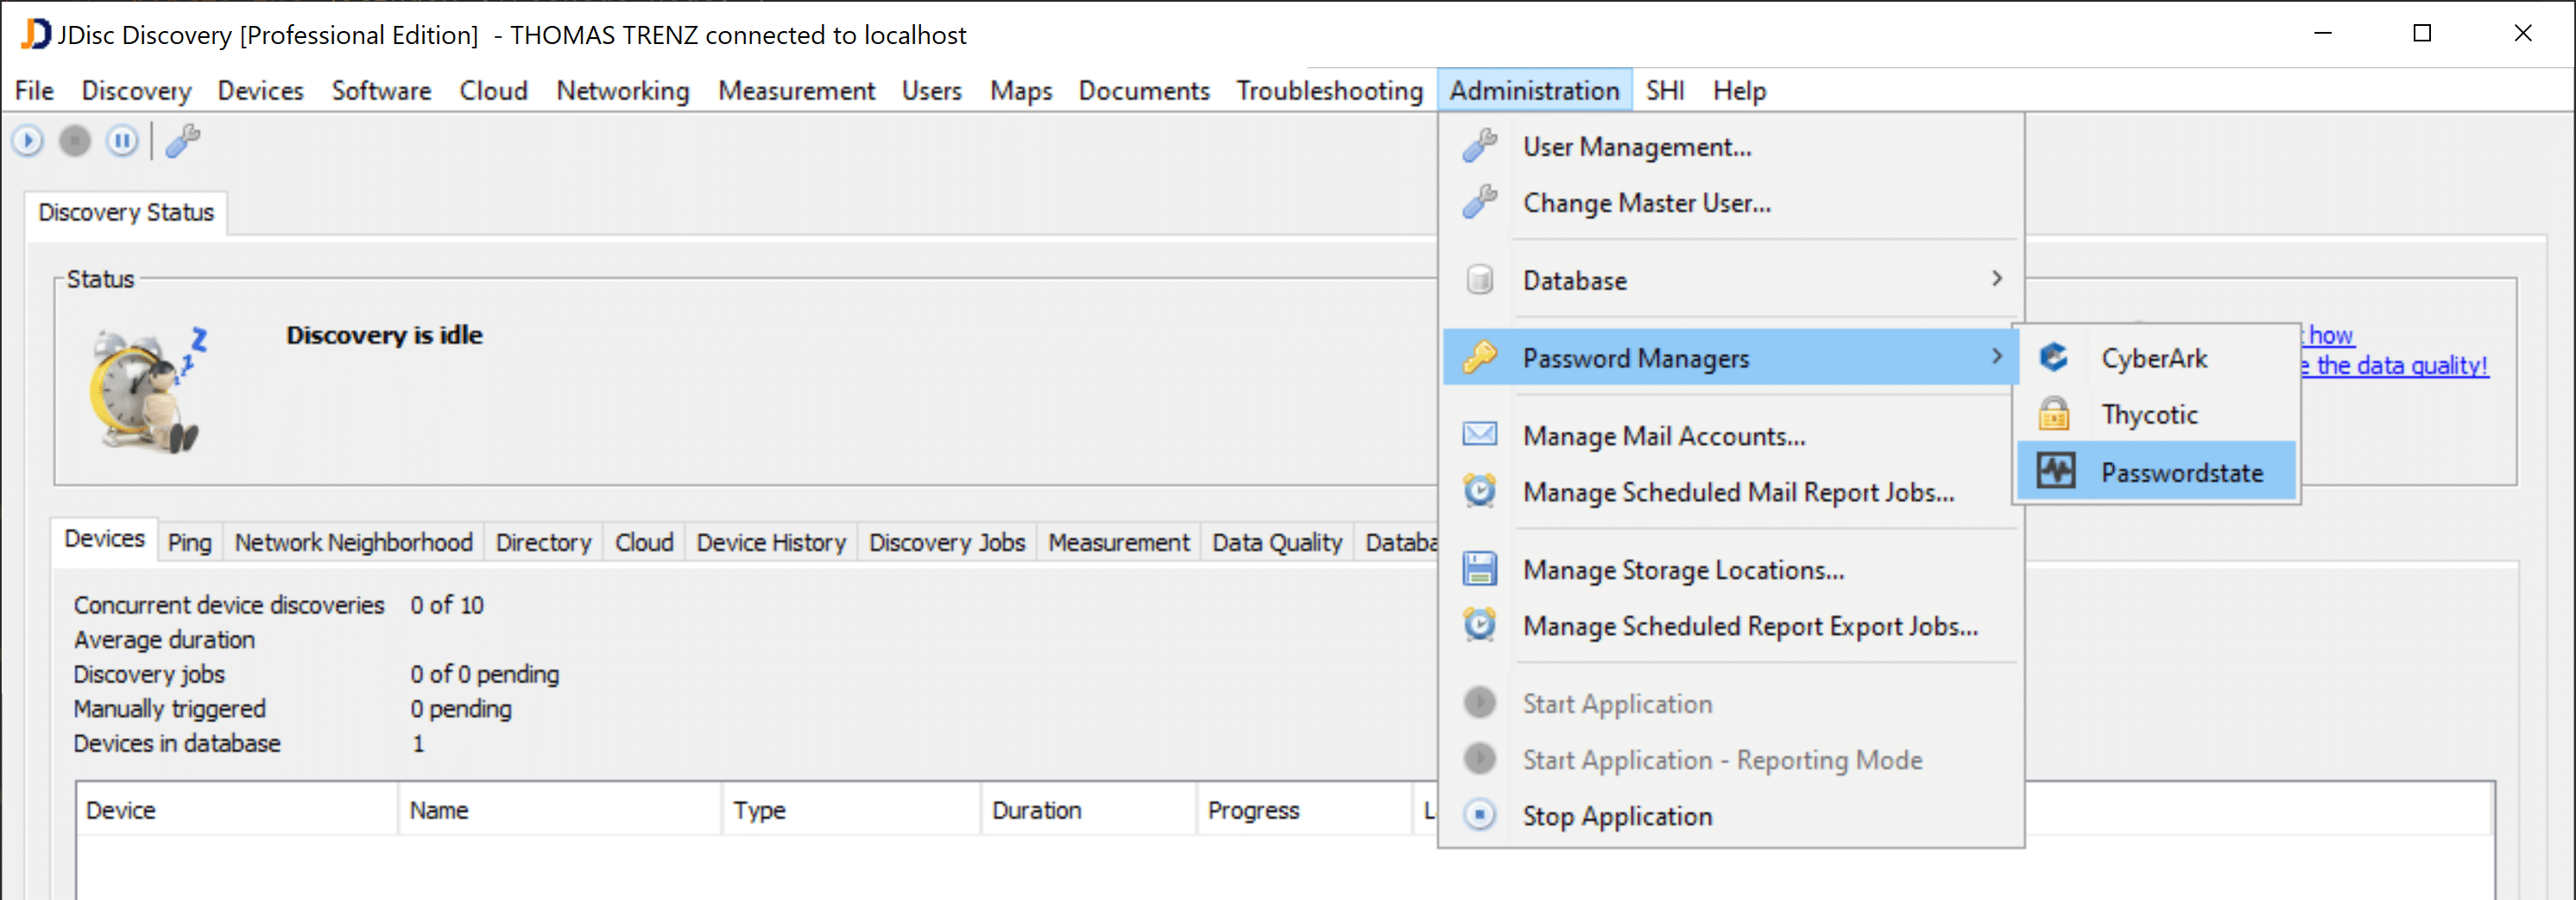
Task: Open Manage Storage Locations
Action: tap(1683, 570)
